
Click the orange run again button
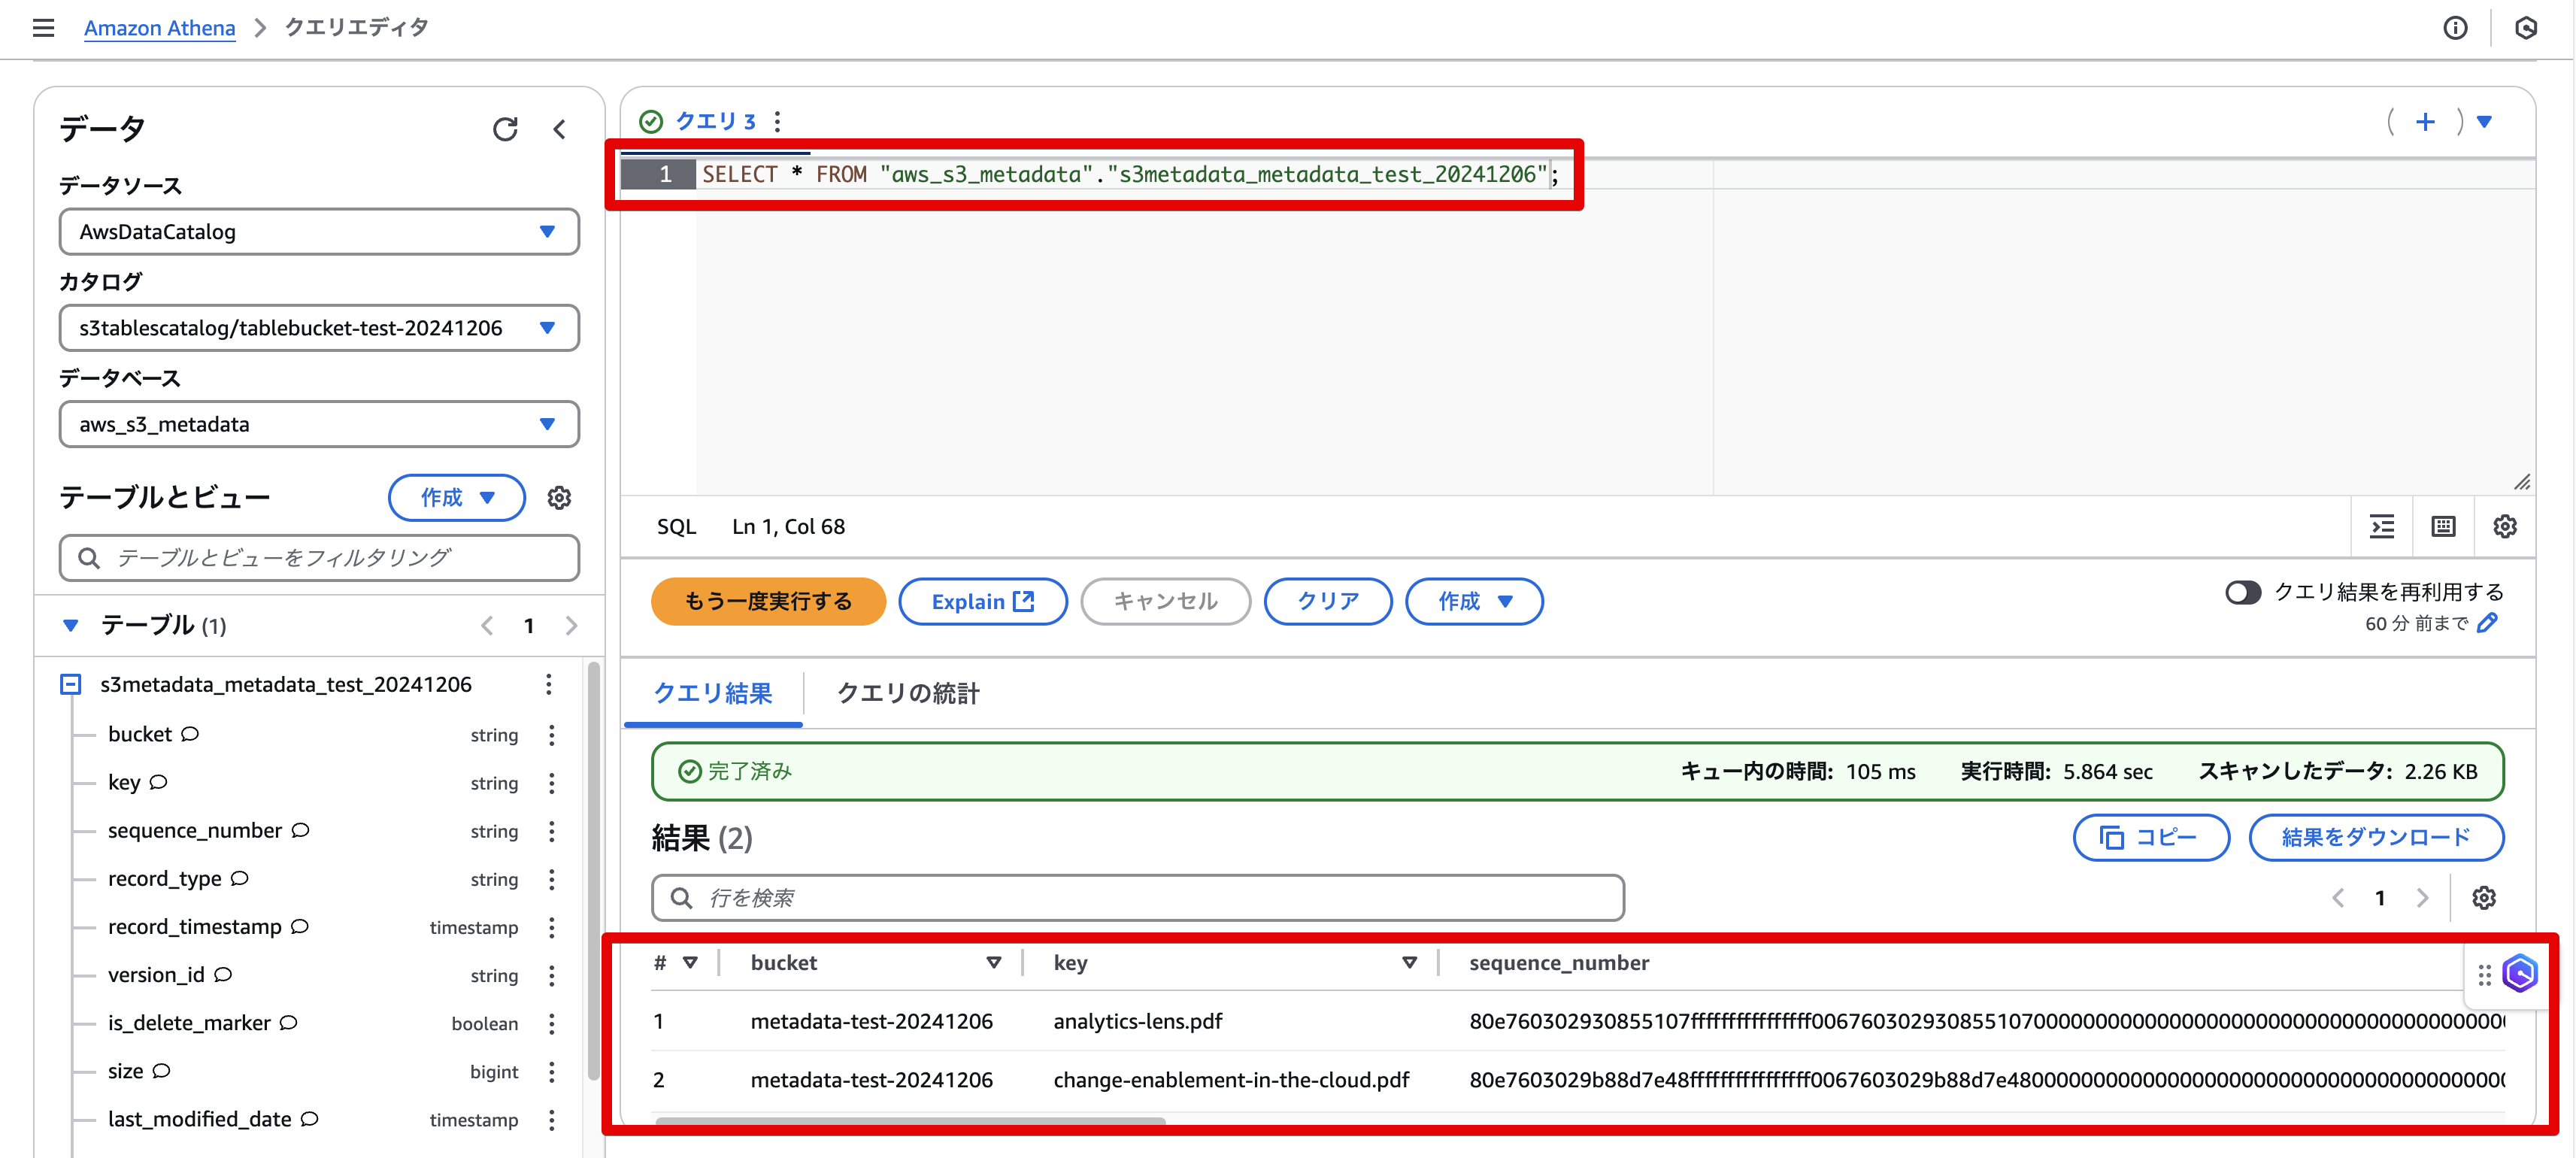(x=768, y=602)
